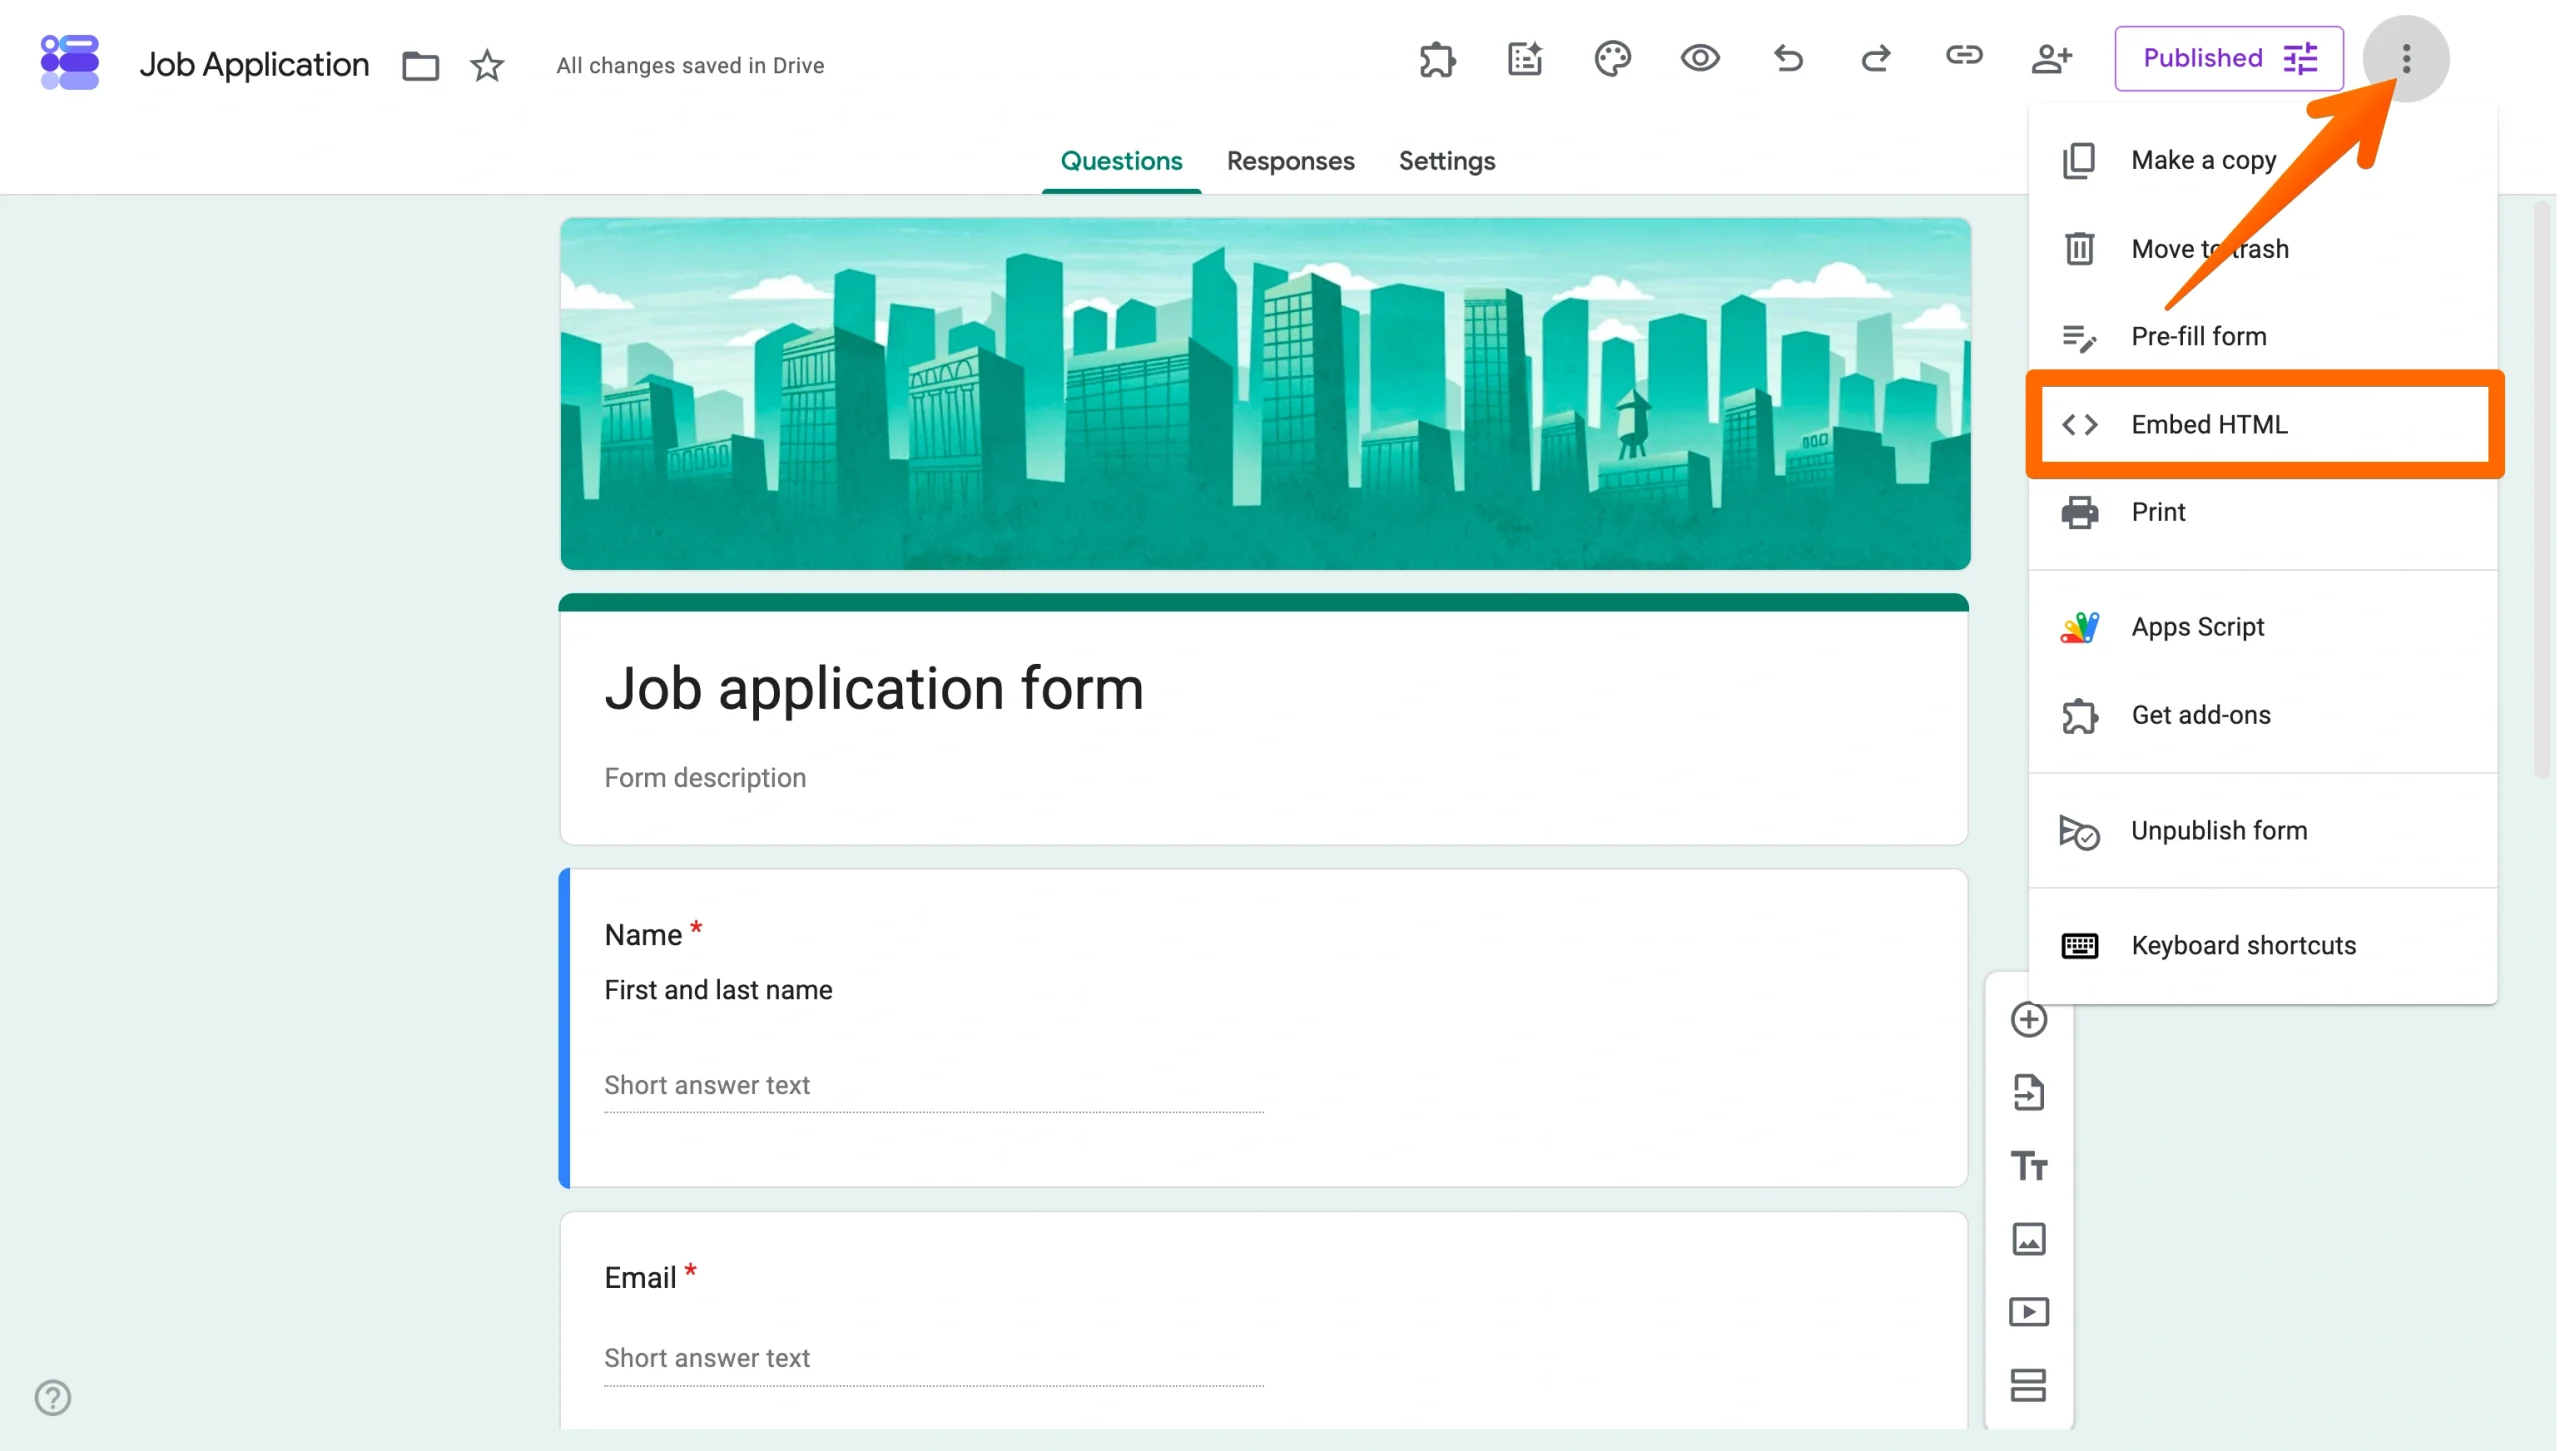Insert an image into the form
This screenshot has width=2560, height=1451.
coord(2029,1239)
